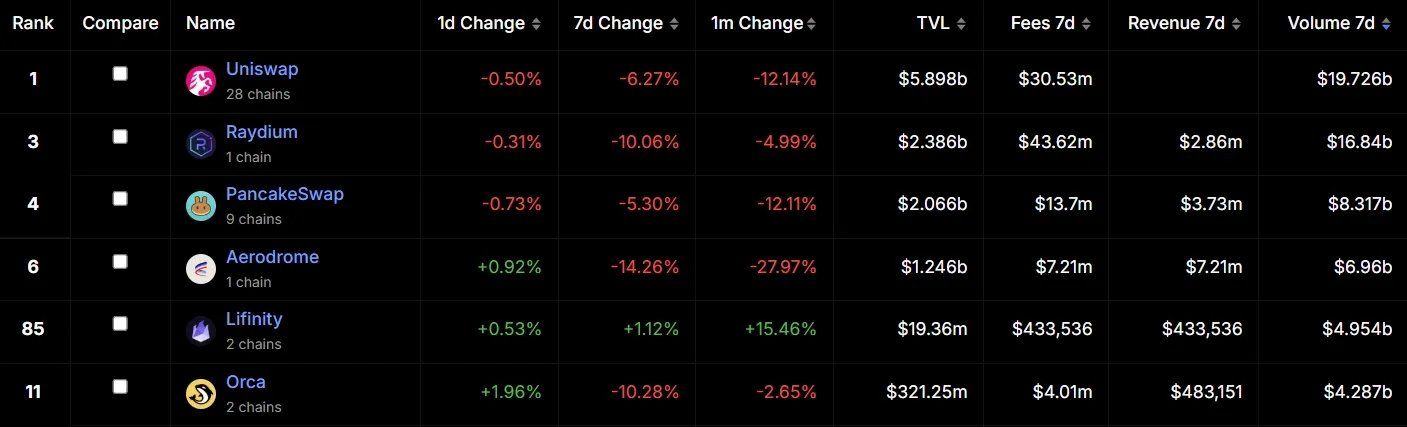The image size is (1407, 427).
Task: Click the Aerodrome protocol logo icon
Action: click(201, 269)
